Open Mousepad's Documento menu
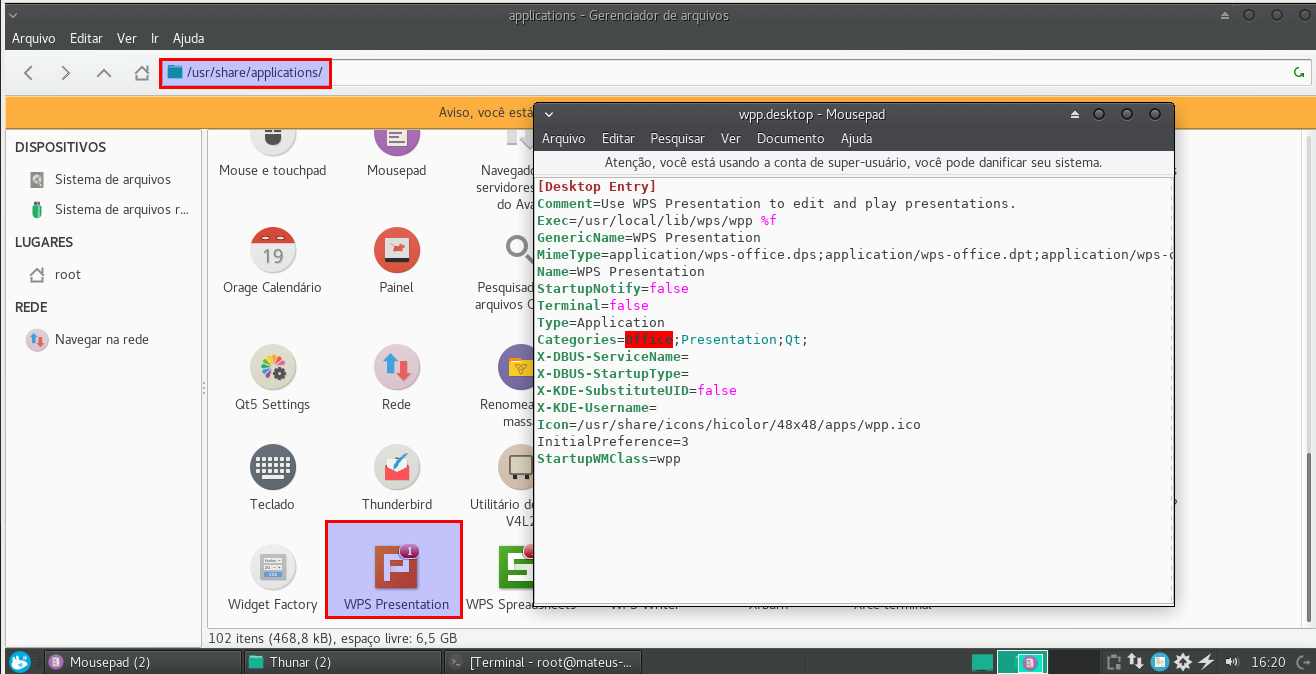Image resolution: width=1316 pixels, height=674 pixels. pyautogui.click(x=790, y=138)
